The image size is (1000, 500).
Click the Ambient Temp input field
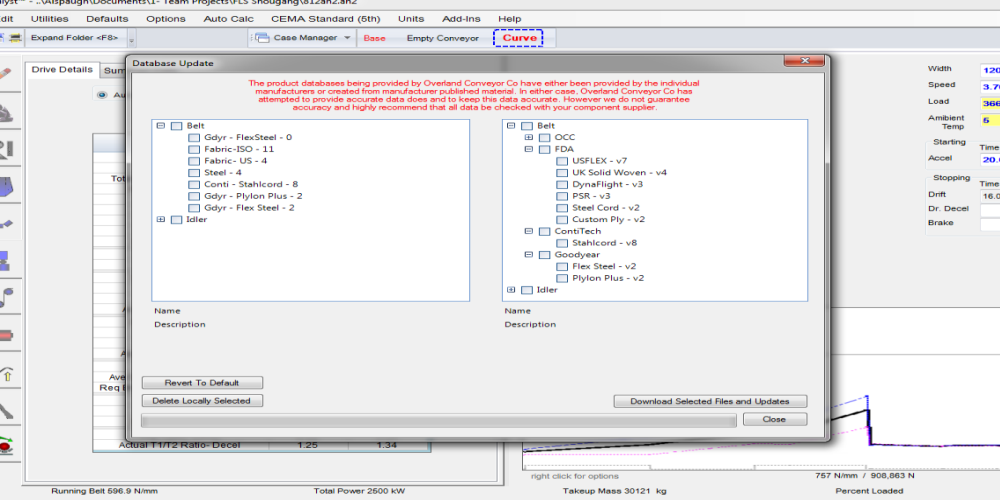point(990,121)
